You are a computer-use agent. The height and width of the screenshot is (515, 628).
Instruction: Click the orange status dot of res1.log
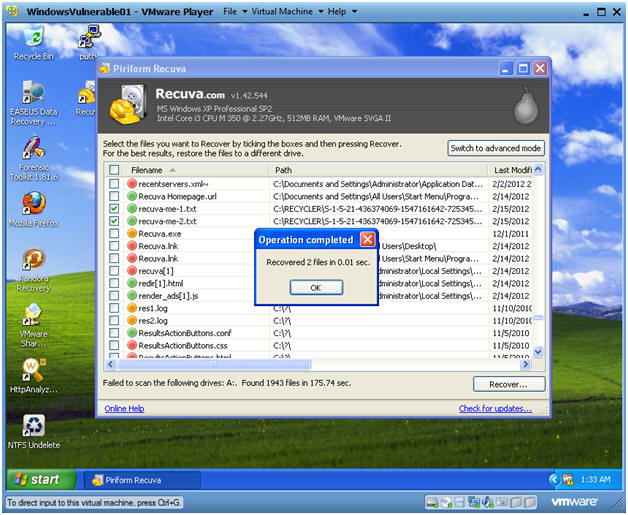(132, 308)
